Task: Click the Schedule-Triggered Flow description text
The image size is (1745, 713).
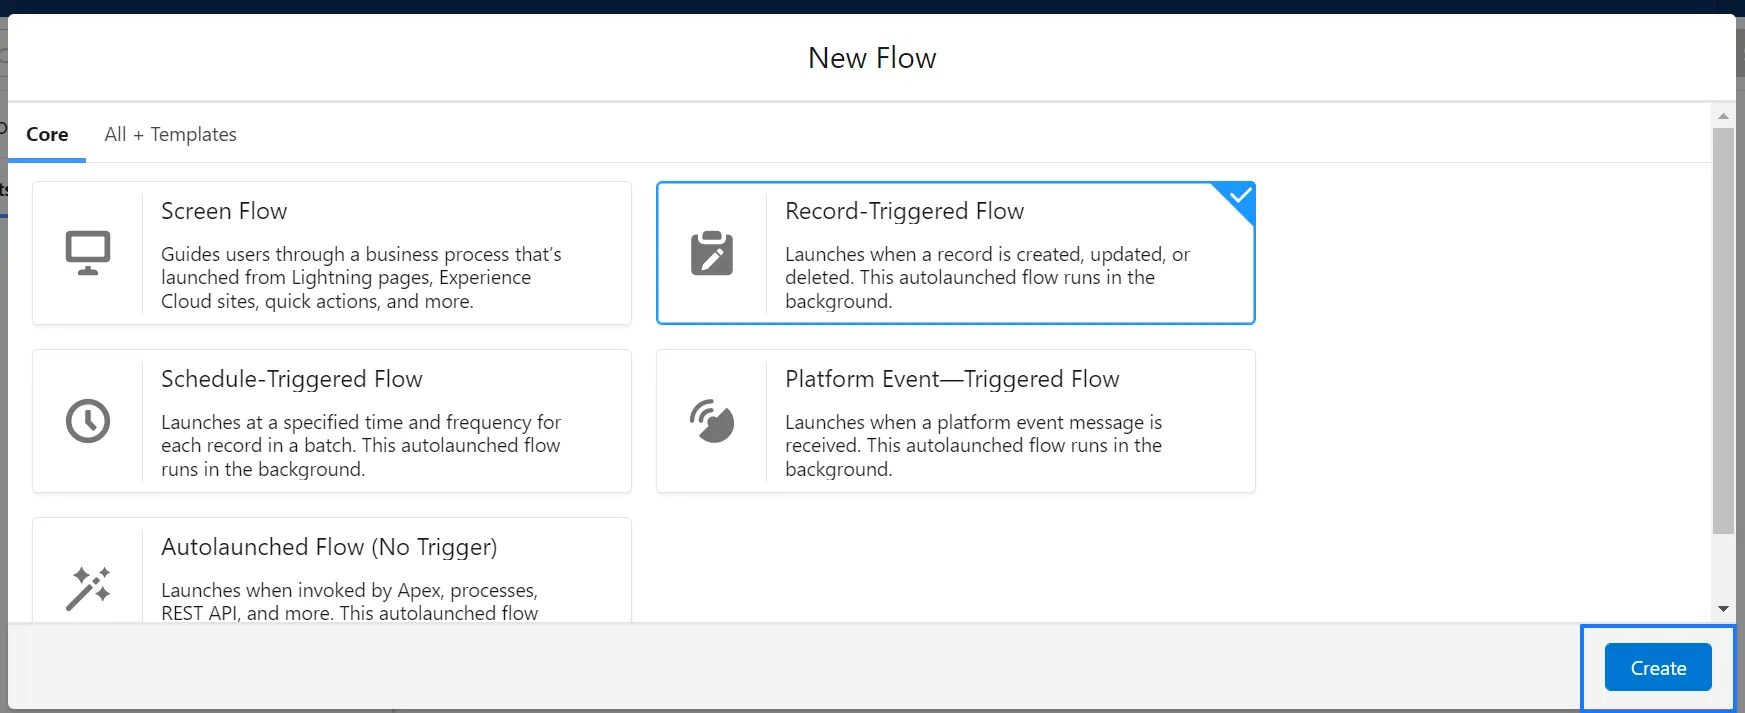Action: click(361, 446)
